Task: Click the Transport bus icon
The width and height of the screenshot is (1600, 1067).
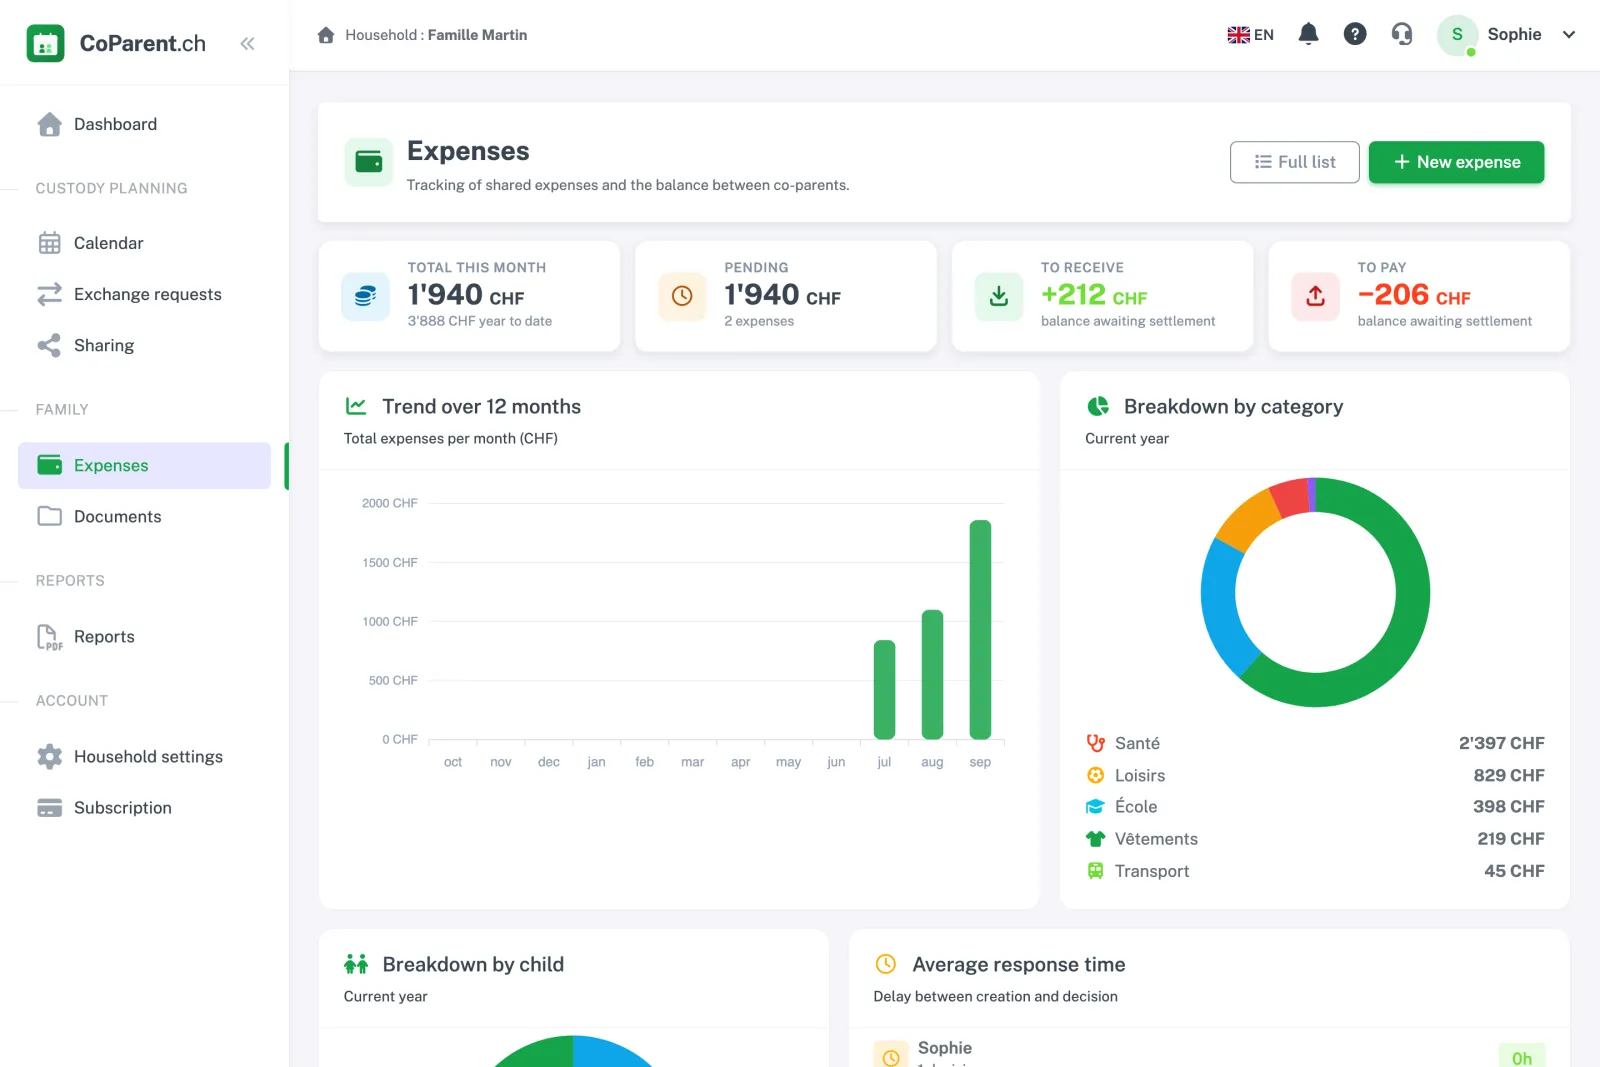Action: pos(1095,871)
